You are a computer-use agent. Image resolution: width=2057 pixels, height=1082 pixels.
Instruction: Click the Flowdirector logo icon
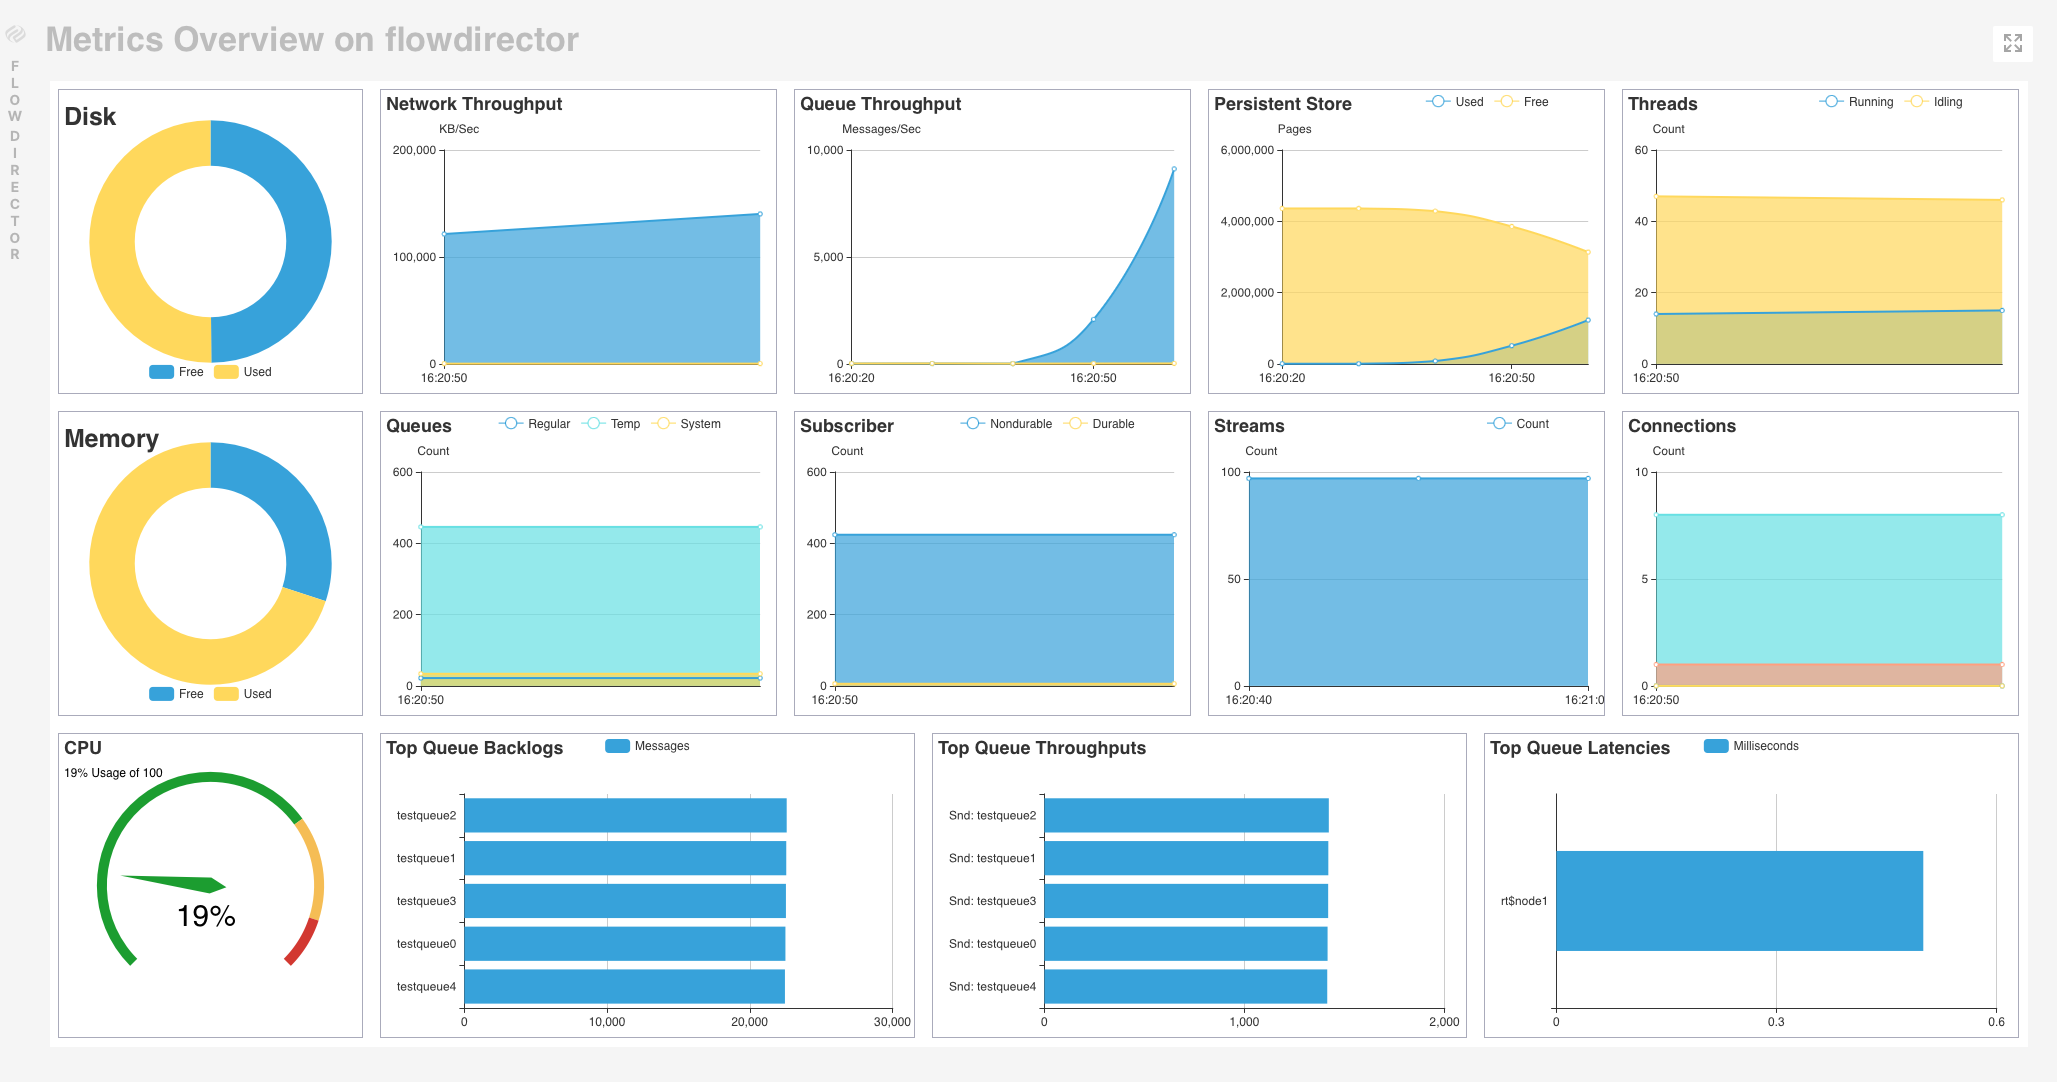click(16, 35)
